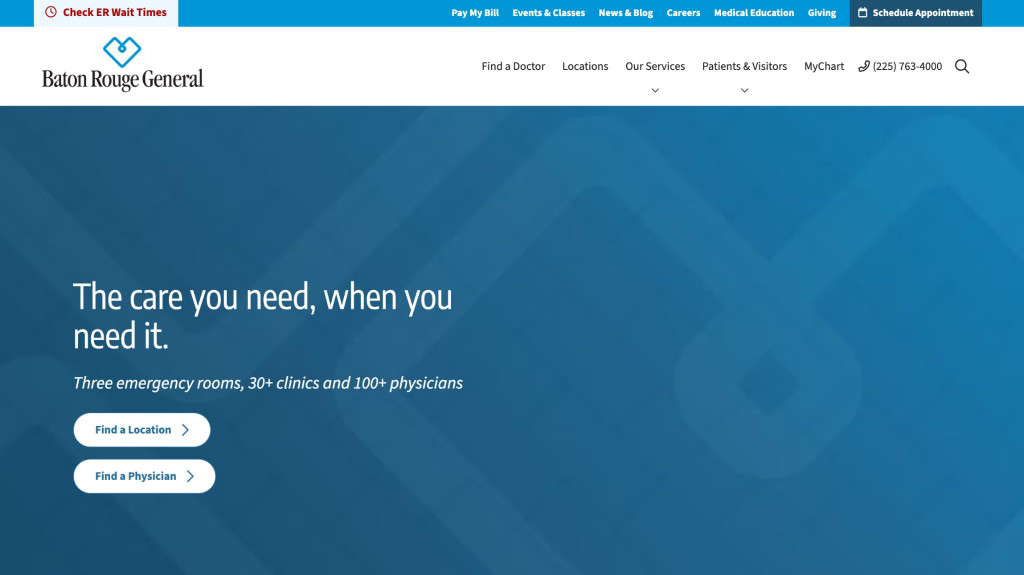Expand the Our Services chevron

655,90
